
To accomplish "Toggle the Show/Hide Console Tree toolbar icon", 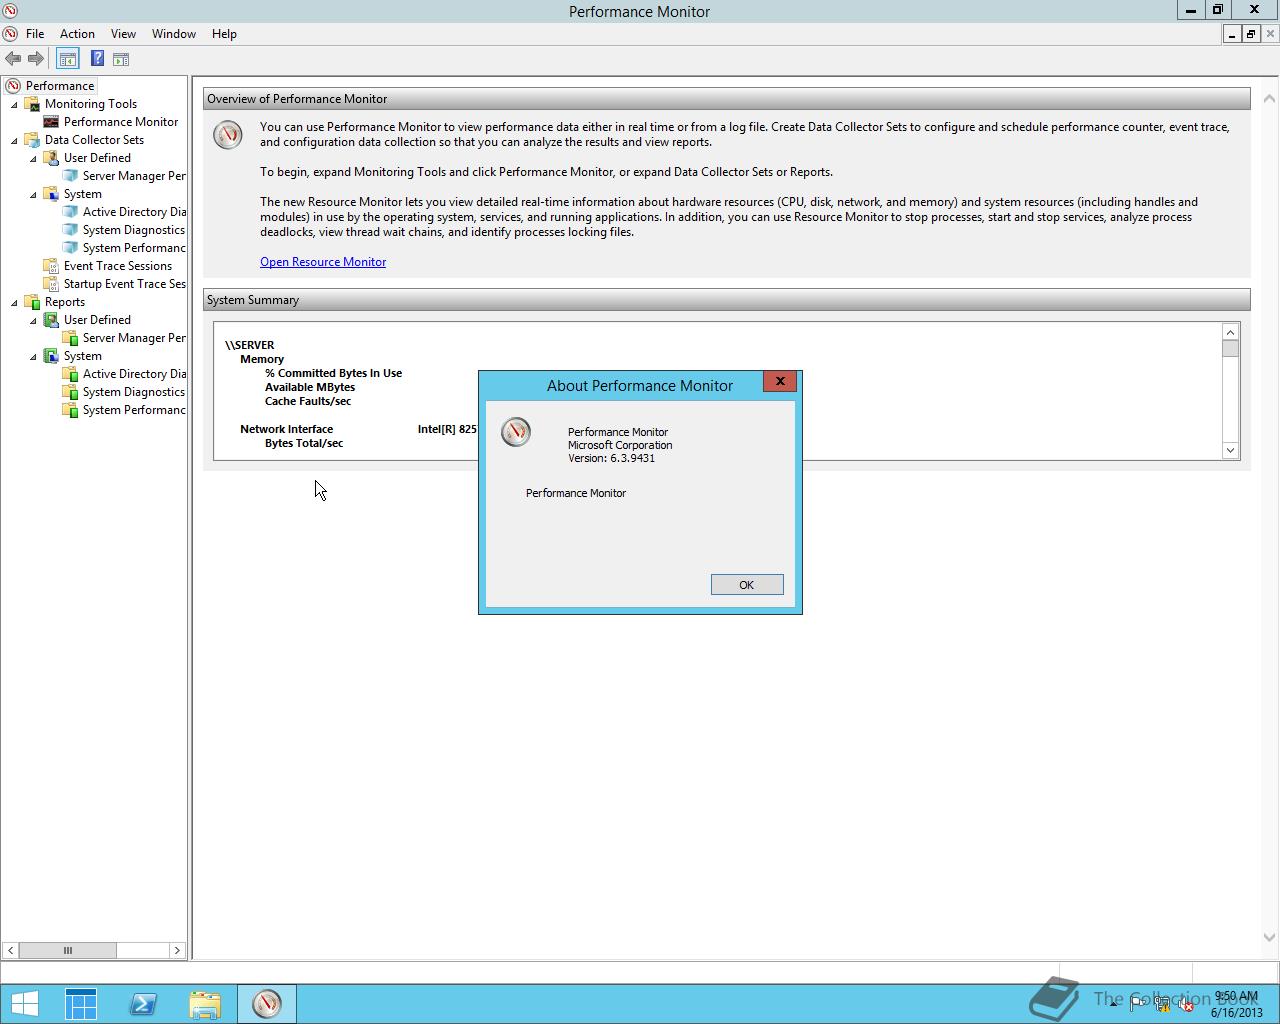I will click(x=67, y=59).
